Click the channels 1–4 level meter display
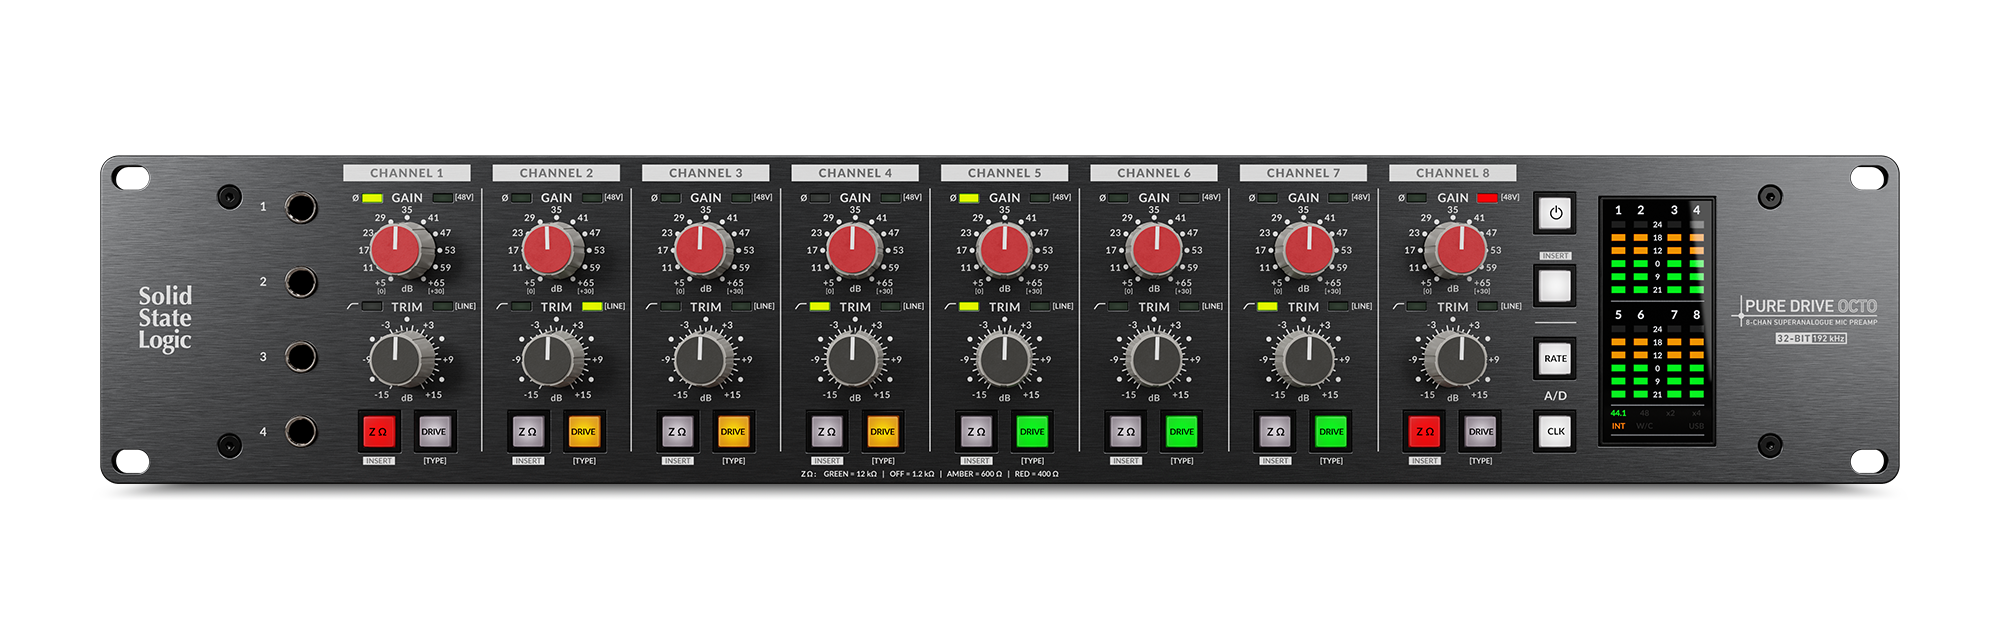The width and height of the screenshot is (2000, 638). (1657, 249)
